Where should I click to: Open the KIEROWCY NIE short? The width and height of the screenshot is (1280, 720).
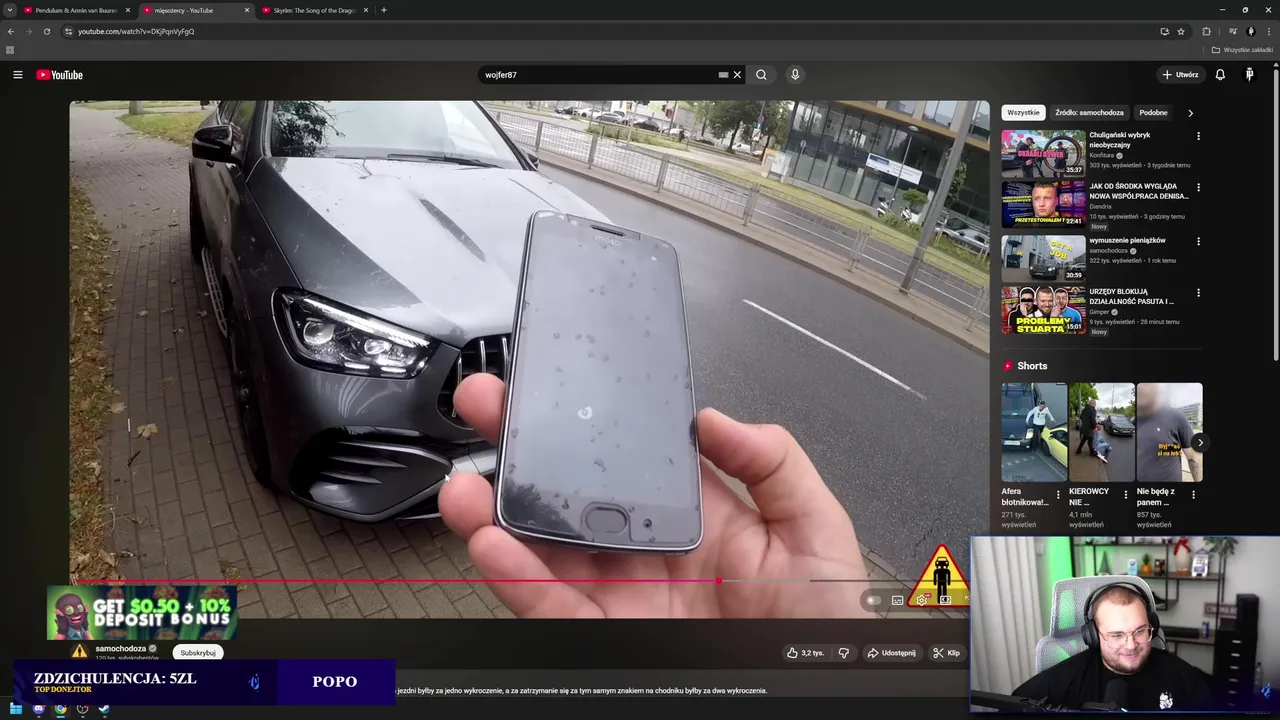click(1101, 432)
